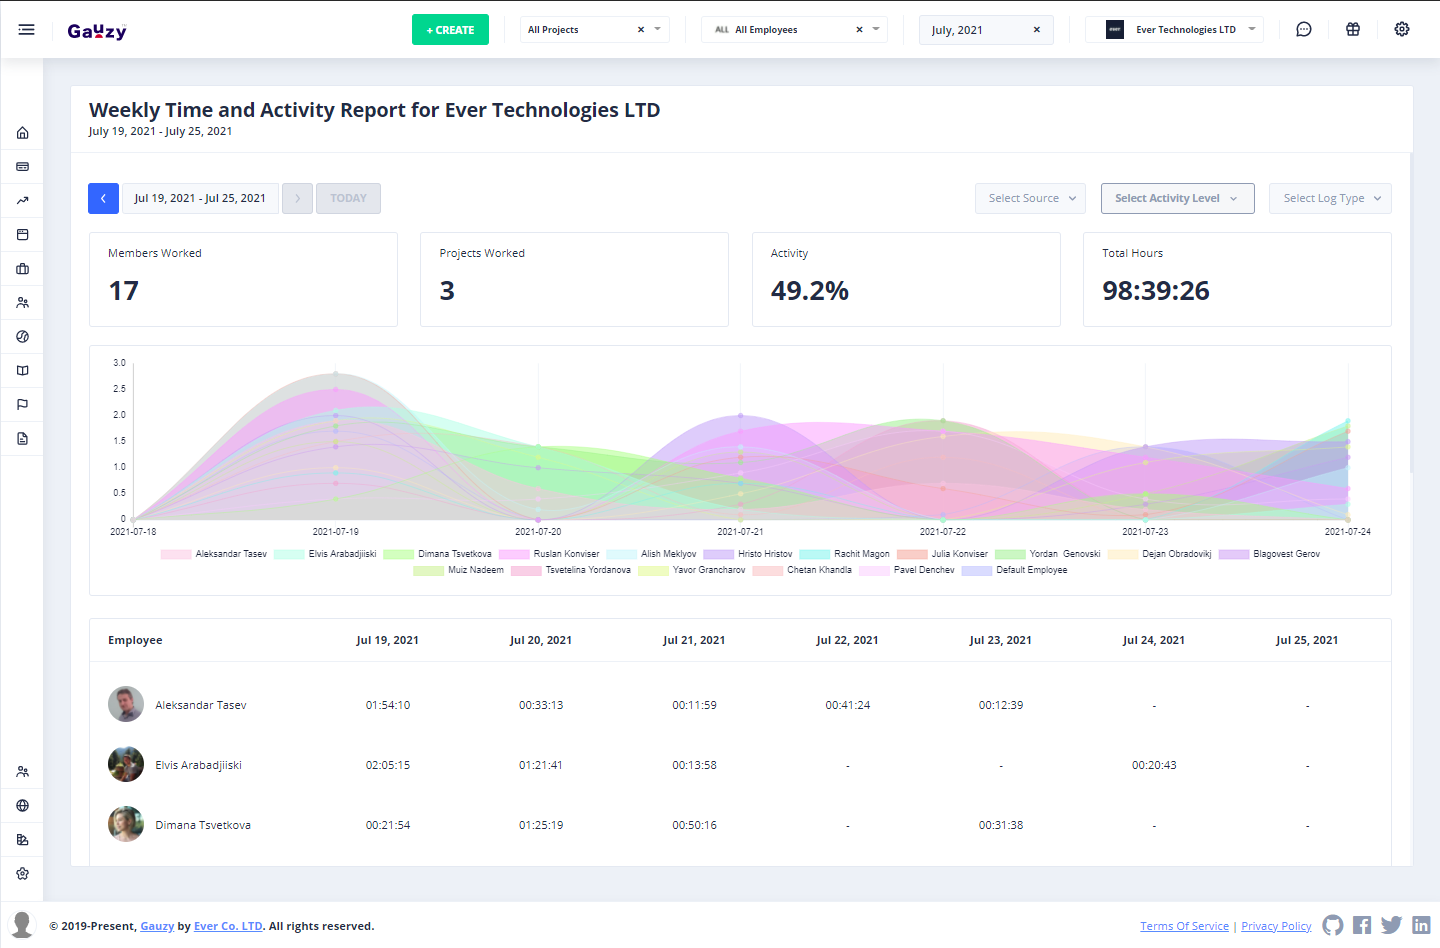Click the green Create button
The width and height of the screenshot is (1440, 948).
pos(450,30)
